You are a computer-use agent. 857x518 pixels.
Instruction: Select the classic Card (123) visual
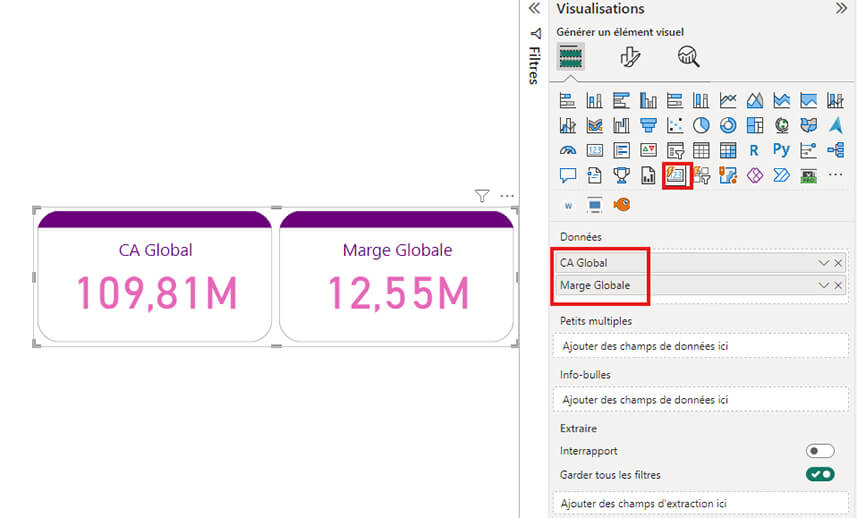[x=595, y=150]
